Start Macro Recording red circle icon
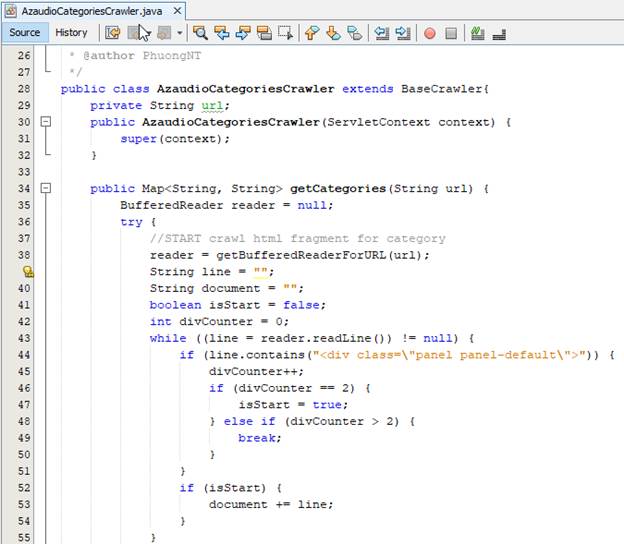 click(x=430, y=33)
